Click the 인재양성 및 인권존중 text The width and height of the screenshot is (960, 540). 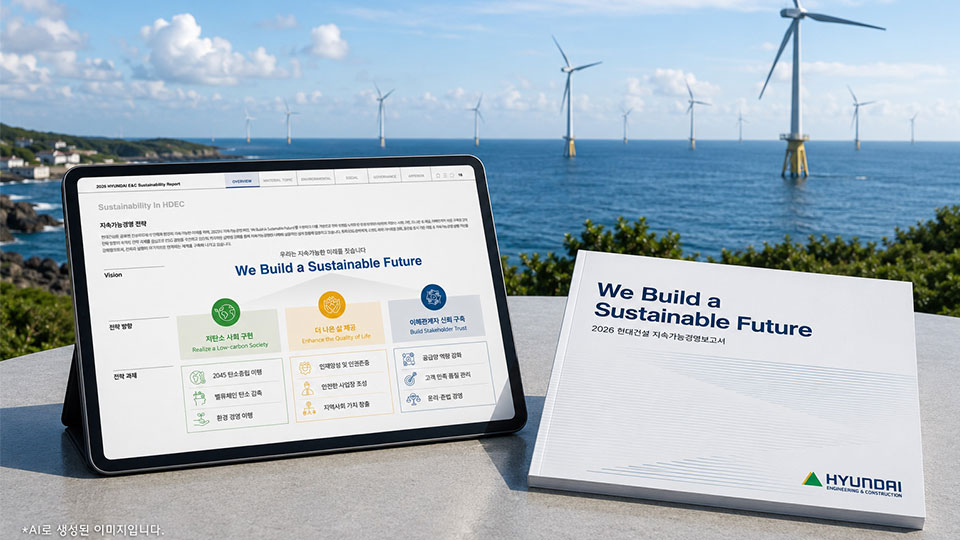(x=344, y=364)
